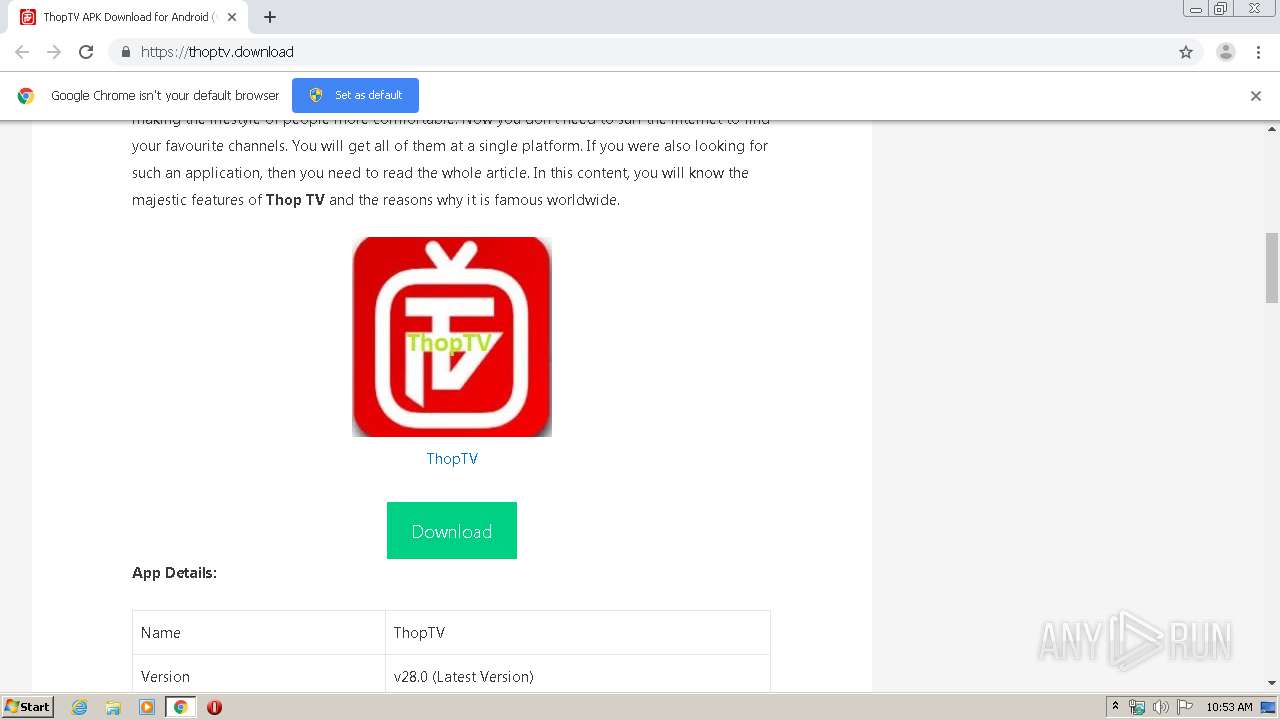Click bold 'Thop TV' in paragraph
The height and width of the screenshot is (720, 1280).
(x=295, y=200)
